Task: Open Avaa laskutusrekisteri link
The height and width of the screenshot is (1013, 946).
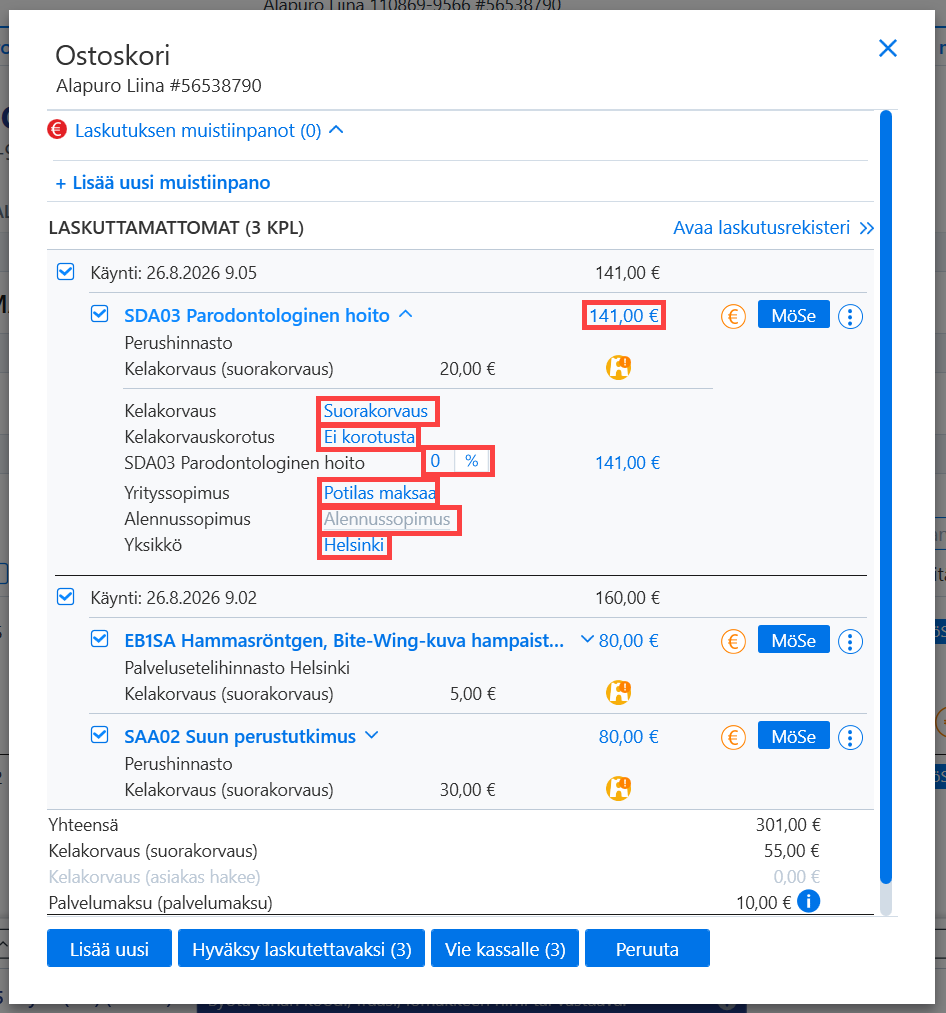Action: (x=773, y=227)
